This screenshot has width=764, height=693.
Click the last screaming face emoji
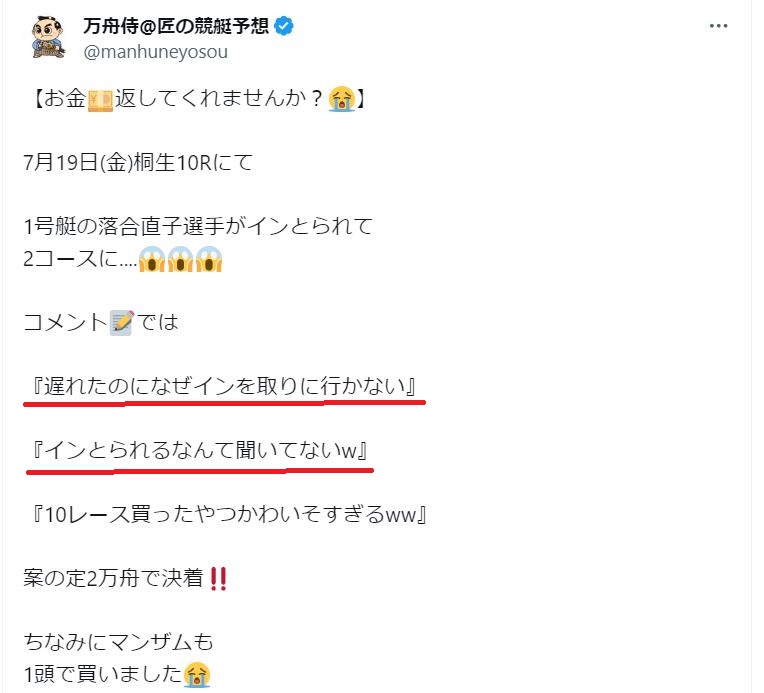pyautogui.click(x=209, y=259)
